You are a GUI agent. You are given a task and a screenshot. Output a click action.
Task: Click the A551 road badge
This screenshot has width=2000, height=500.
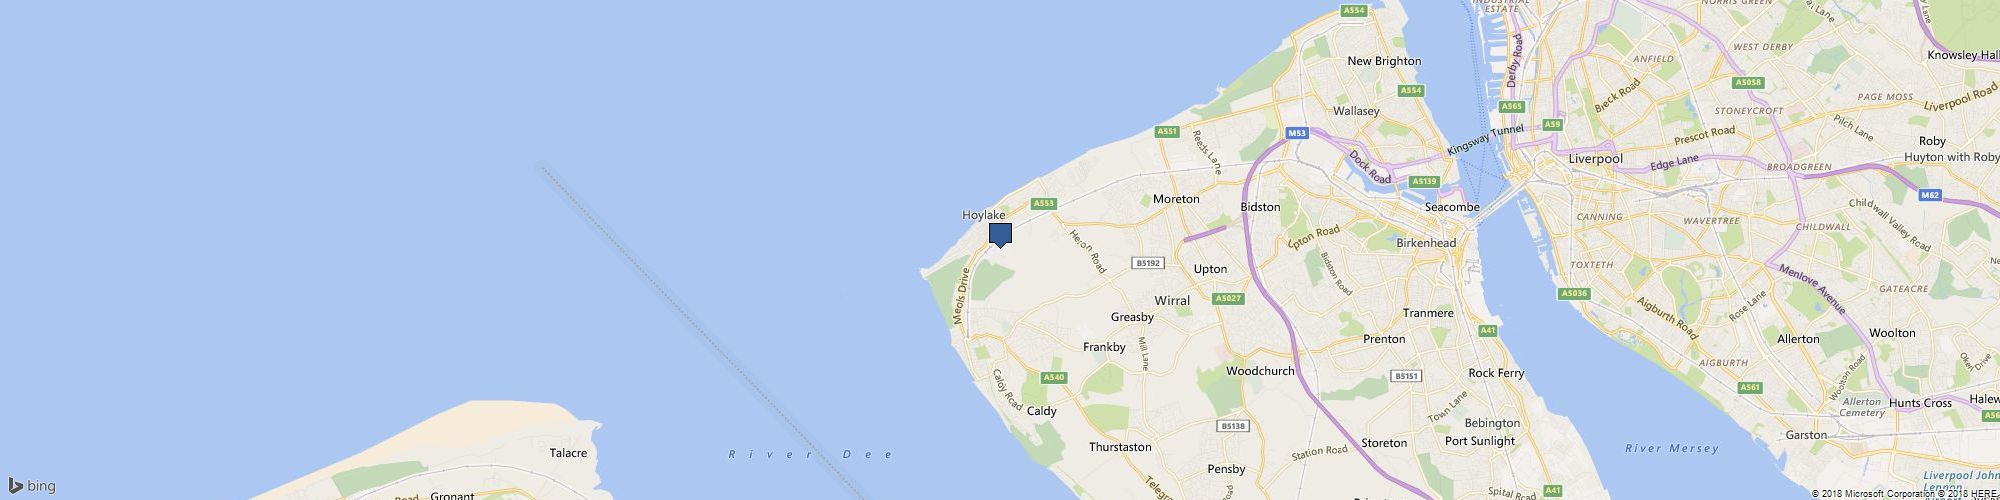tap(1167, 131)
